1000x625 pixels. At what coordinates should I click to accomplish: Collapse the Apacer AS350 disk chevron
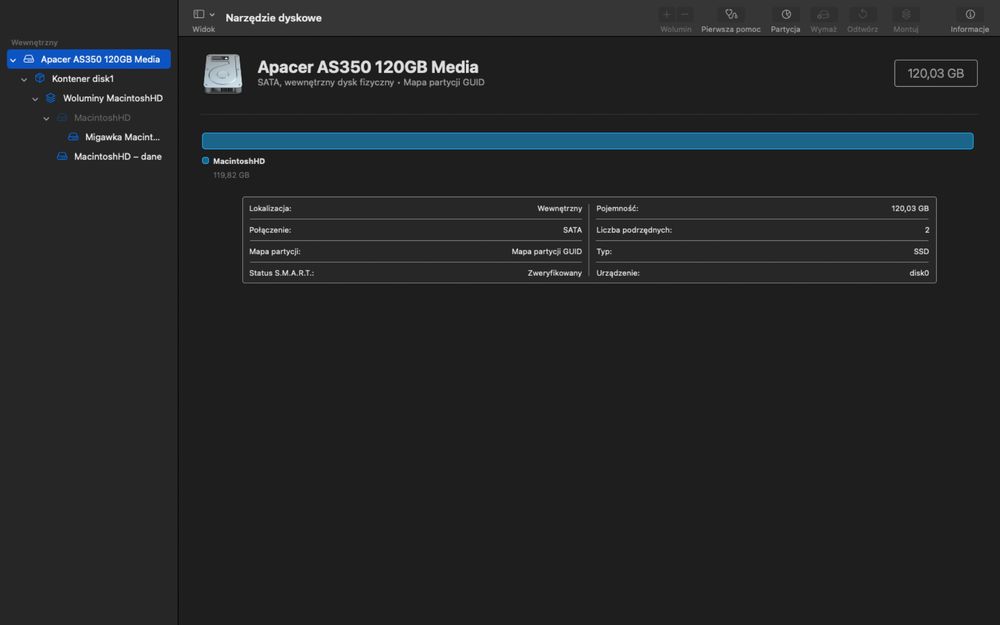point(13,60)
